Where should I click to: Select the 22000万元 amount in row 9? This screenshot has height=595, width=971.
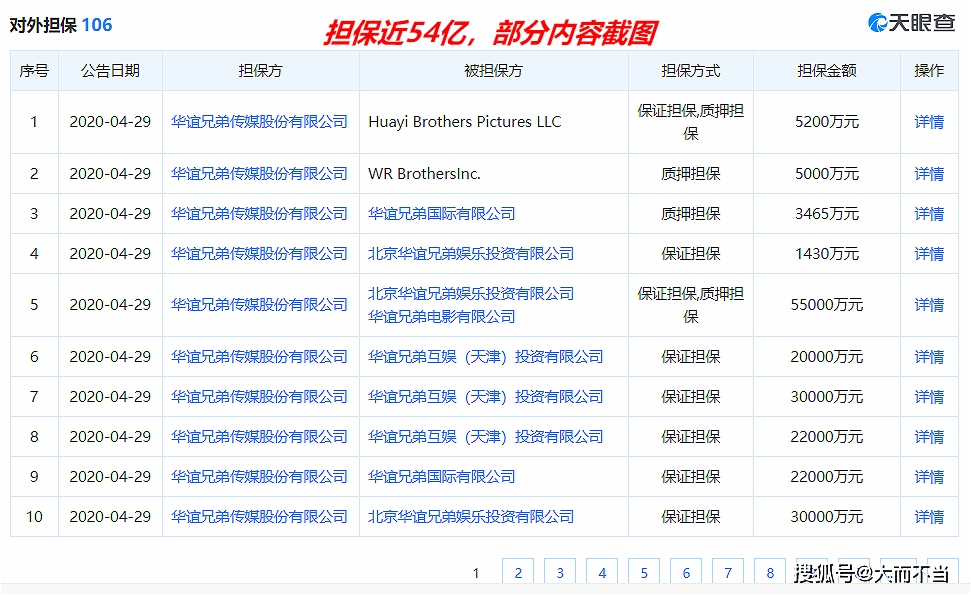[827, 477]
